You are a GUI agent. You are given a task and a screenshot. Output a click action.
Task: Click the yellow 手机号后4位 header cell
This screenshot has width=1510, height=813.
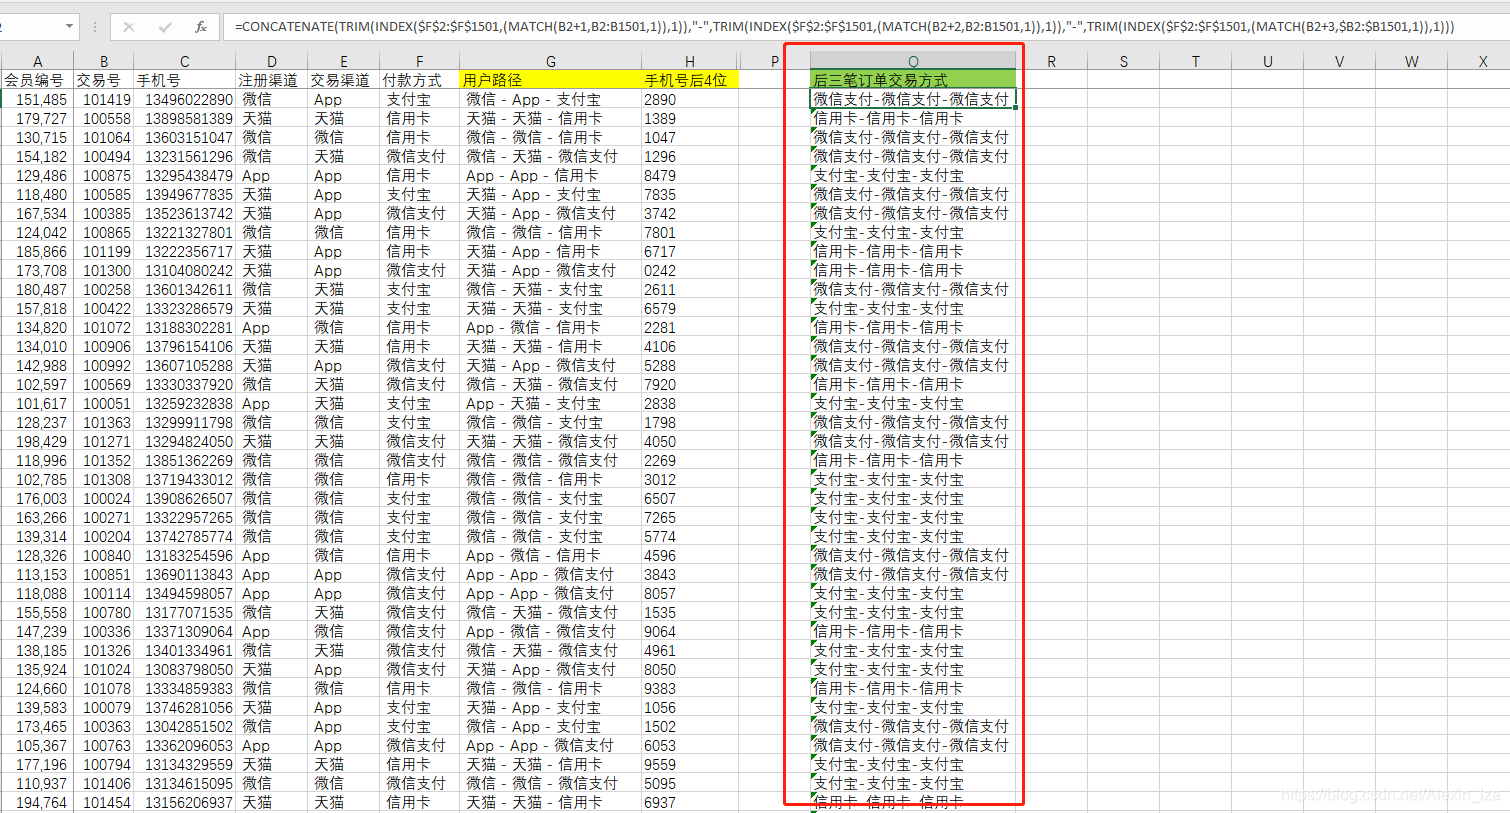click(690, 80)
